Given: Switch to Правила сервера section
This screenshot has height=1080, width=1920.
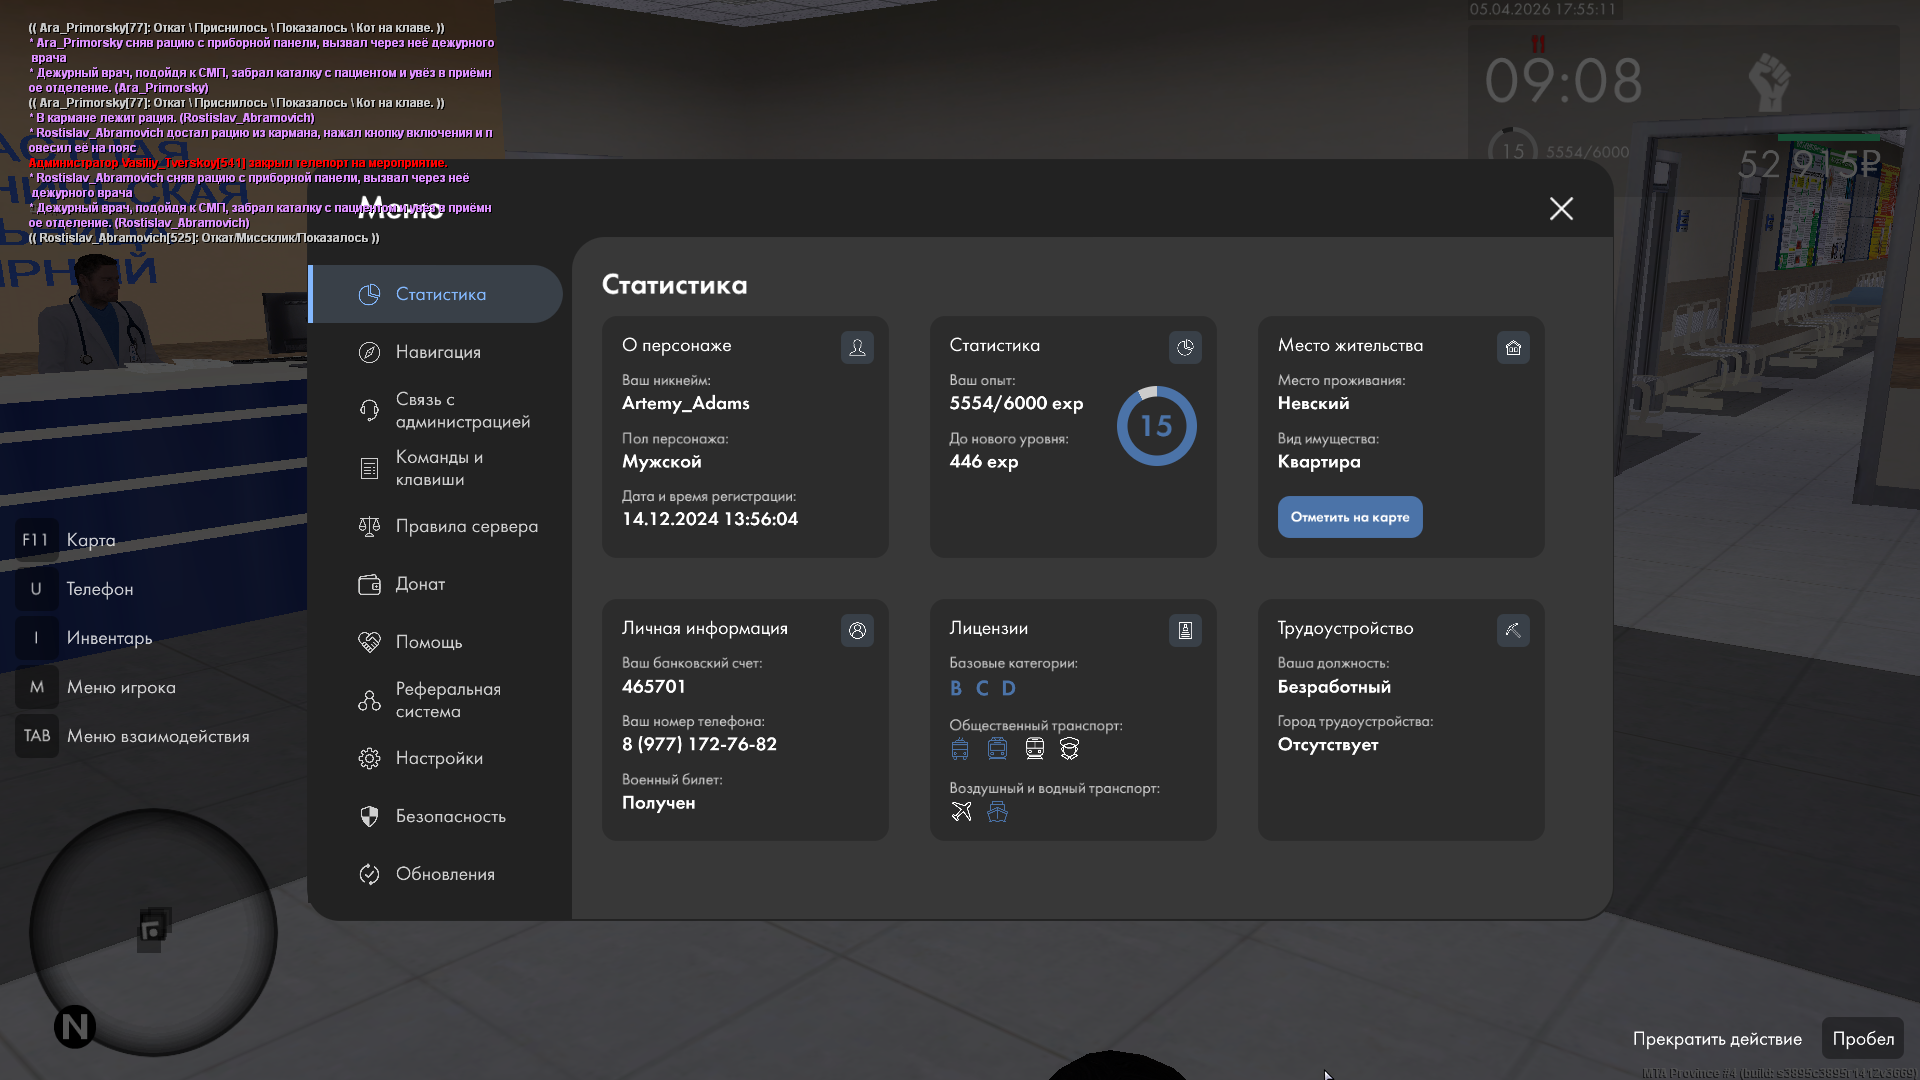Looking at the screenshot, I should [465, 526].
